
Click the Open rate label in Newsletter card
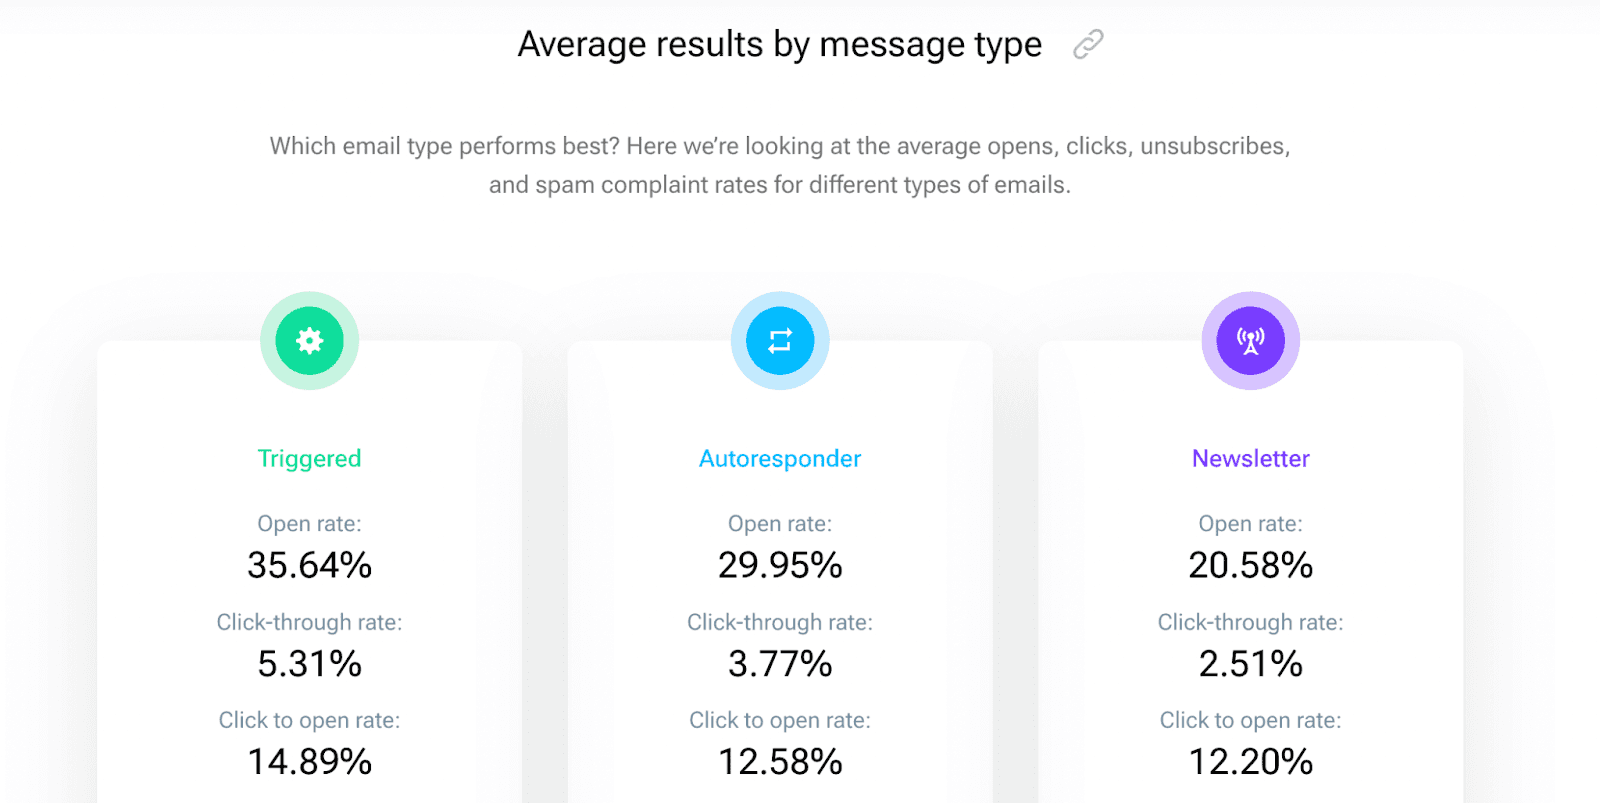(x=1250, y=523)
